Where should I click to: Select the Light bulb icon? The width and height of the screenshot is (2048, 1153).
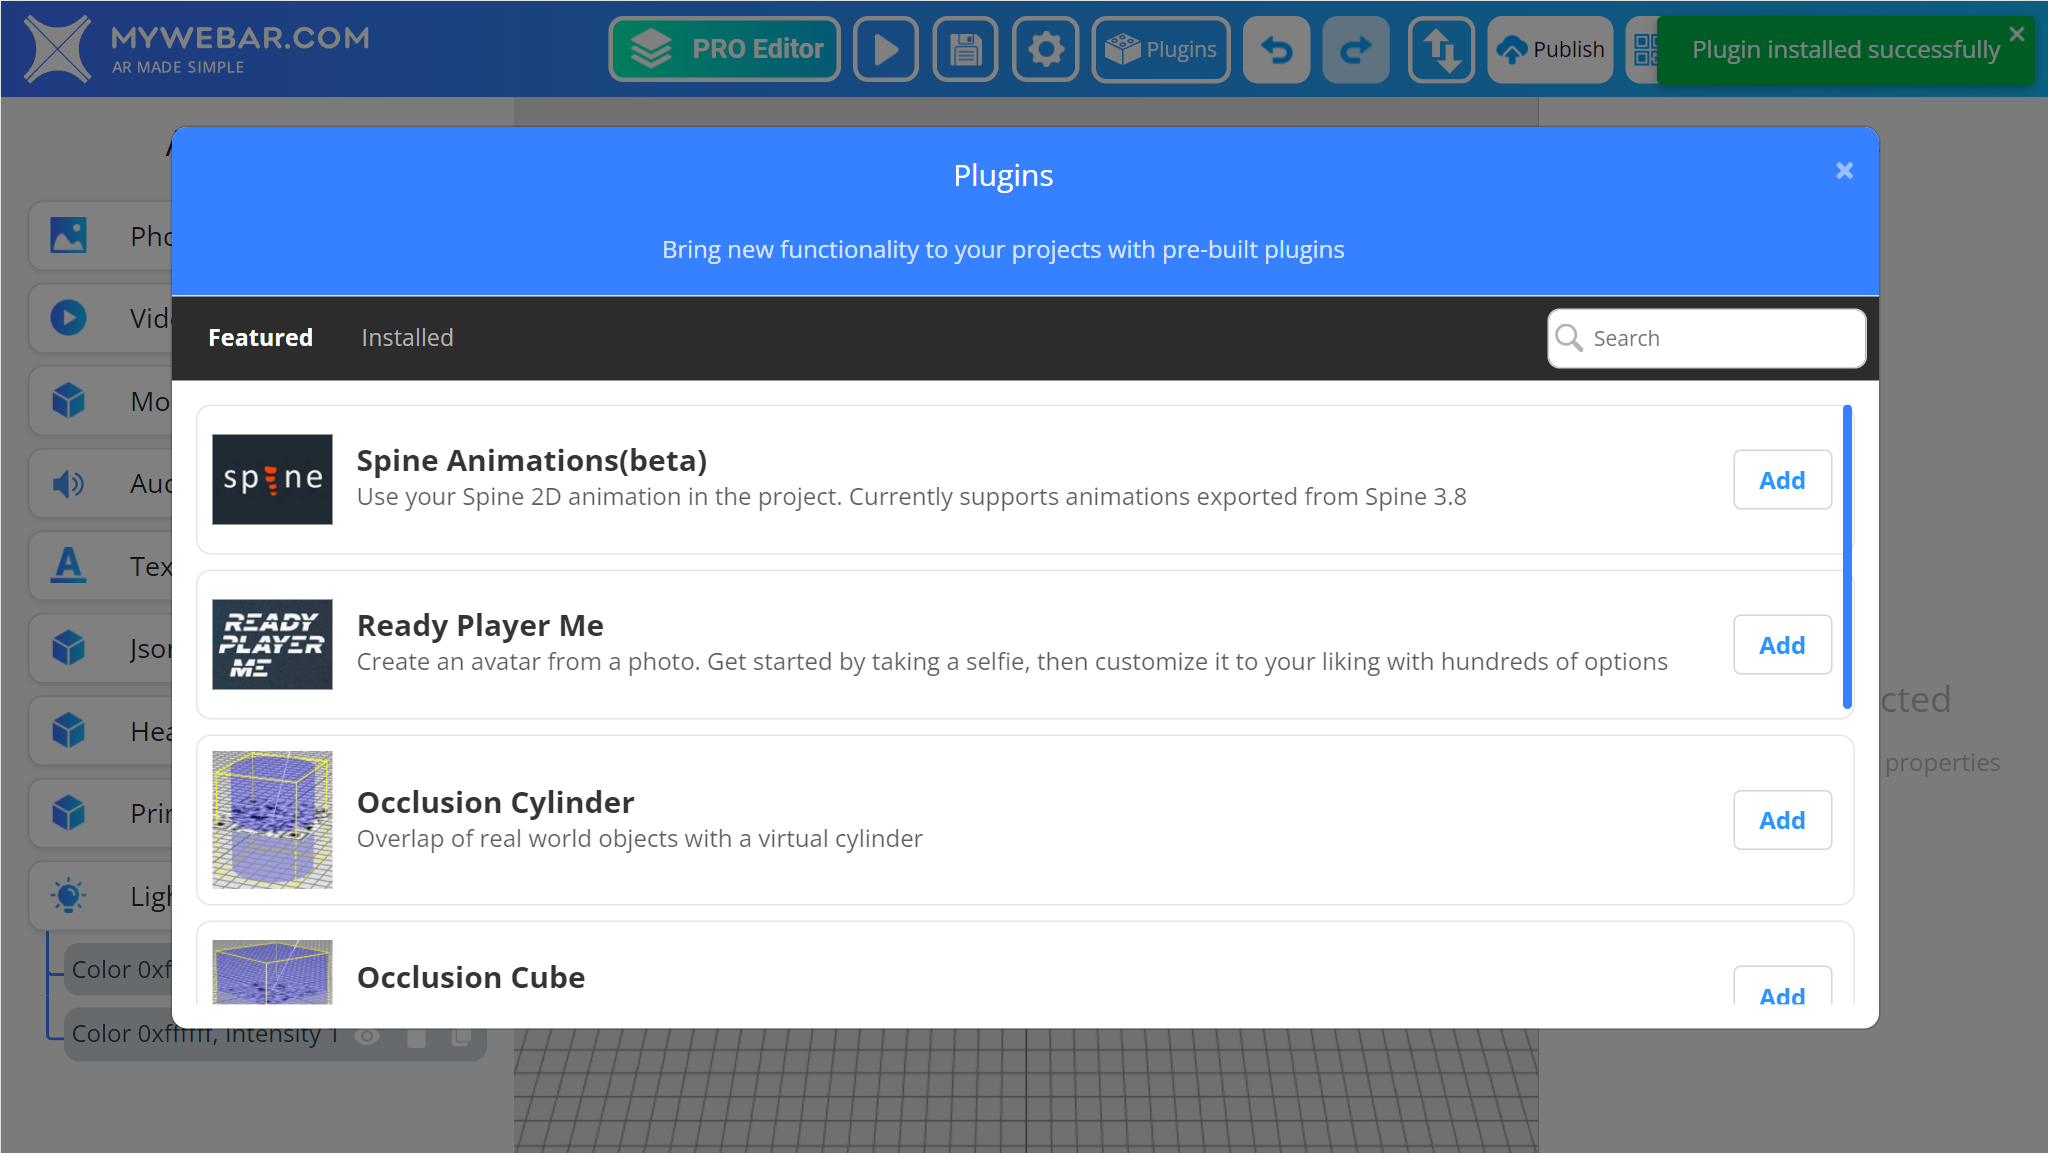(68, 895)
